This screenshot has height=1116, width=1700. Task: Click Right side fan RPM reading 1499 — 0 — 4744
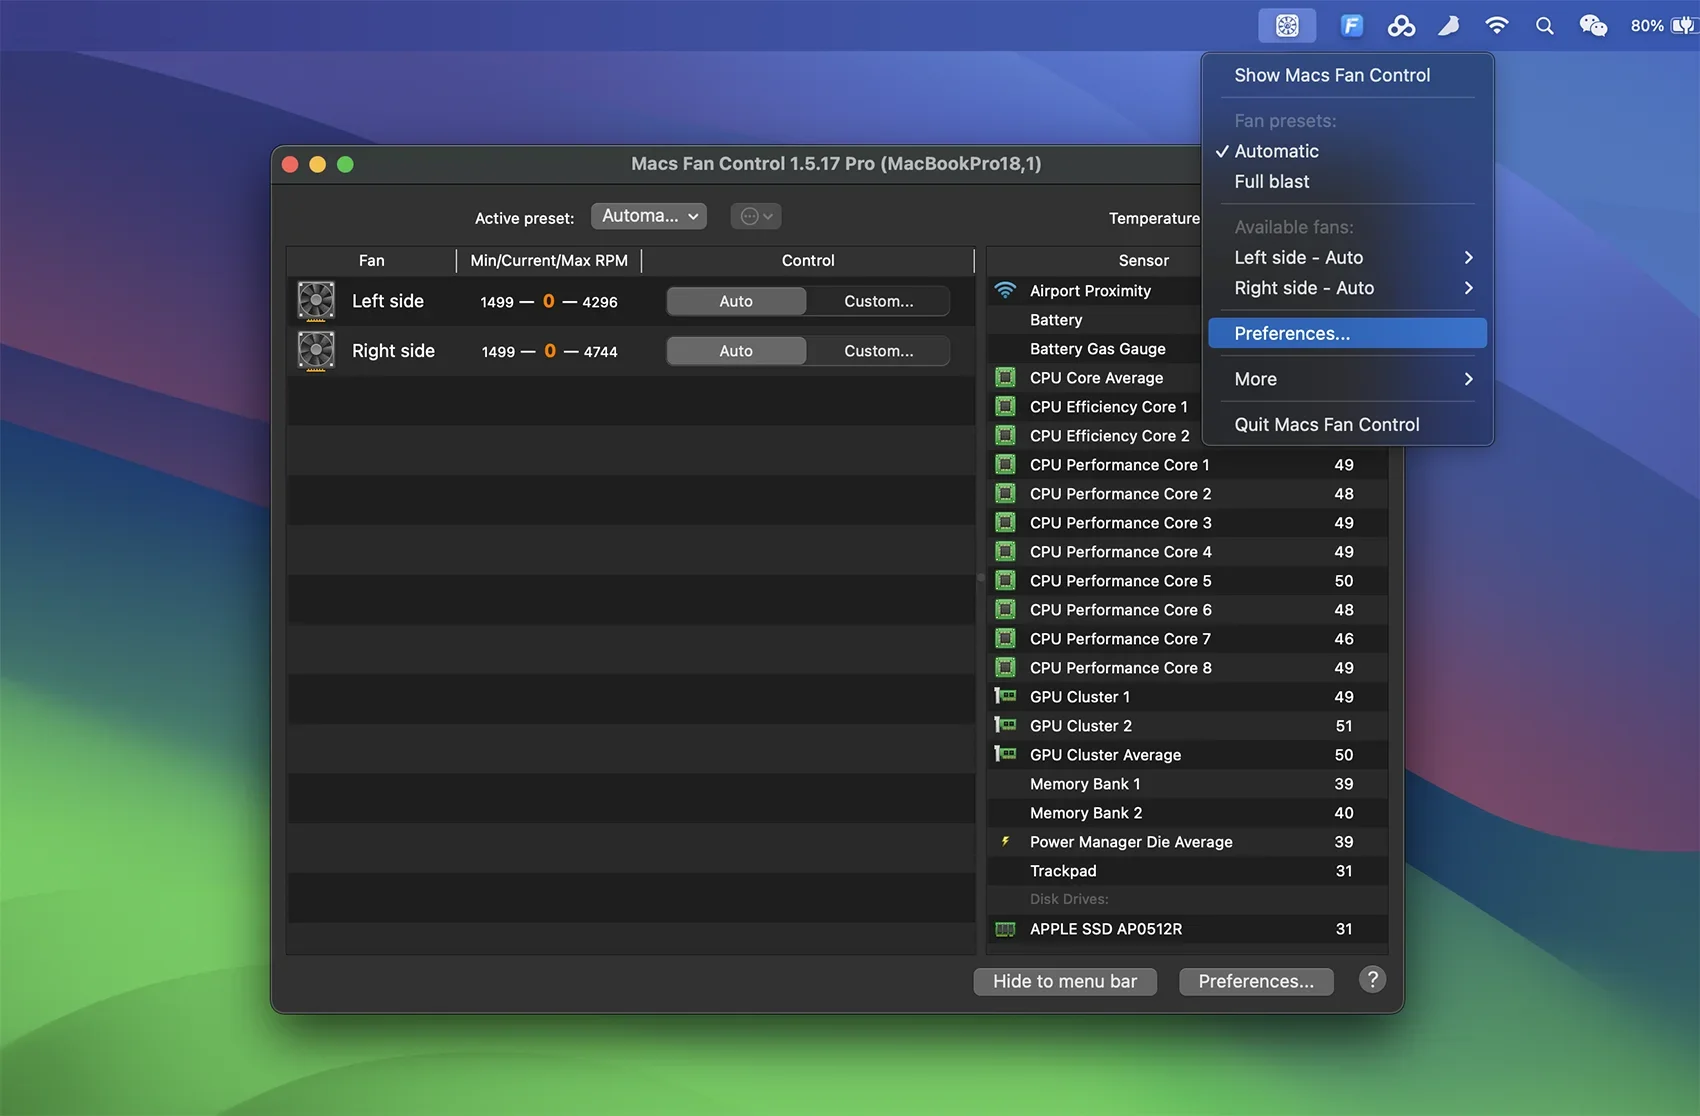pyautogui.click(x=549, y=351)
